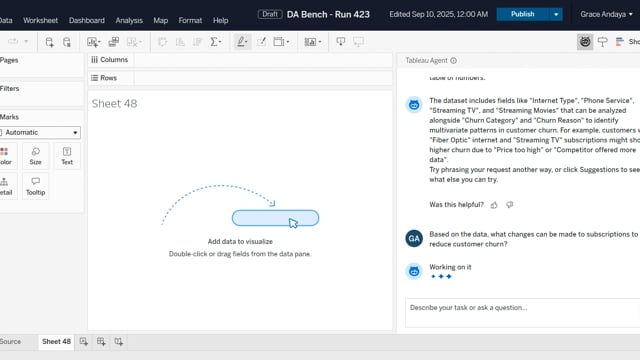Open the Show Me panel
The width and height of the screenshot is (640, 360).
point(628,42)
